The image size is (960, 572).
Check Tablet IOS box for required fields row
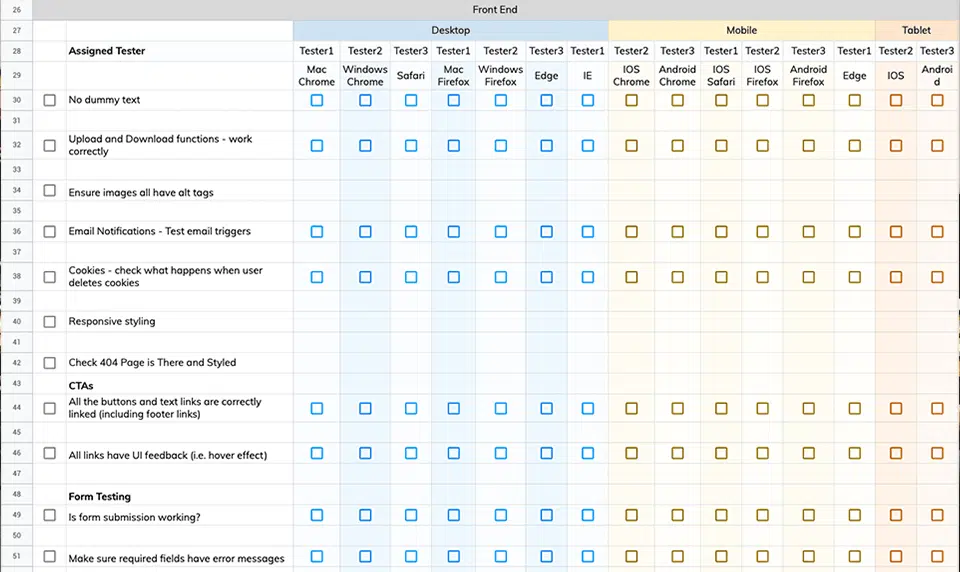[896, 556]
